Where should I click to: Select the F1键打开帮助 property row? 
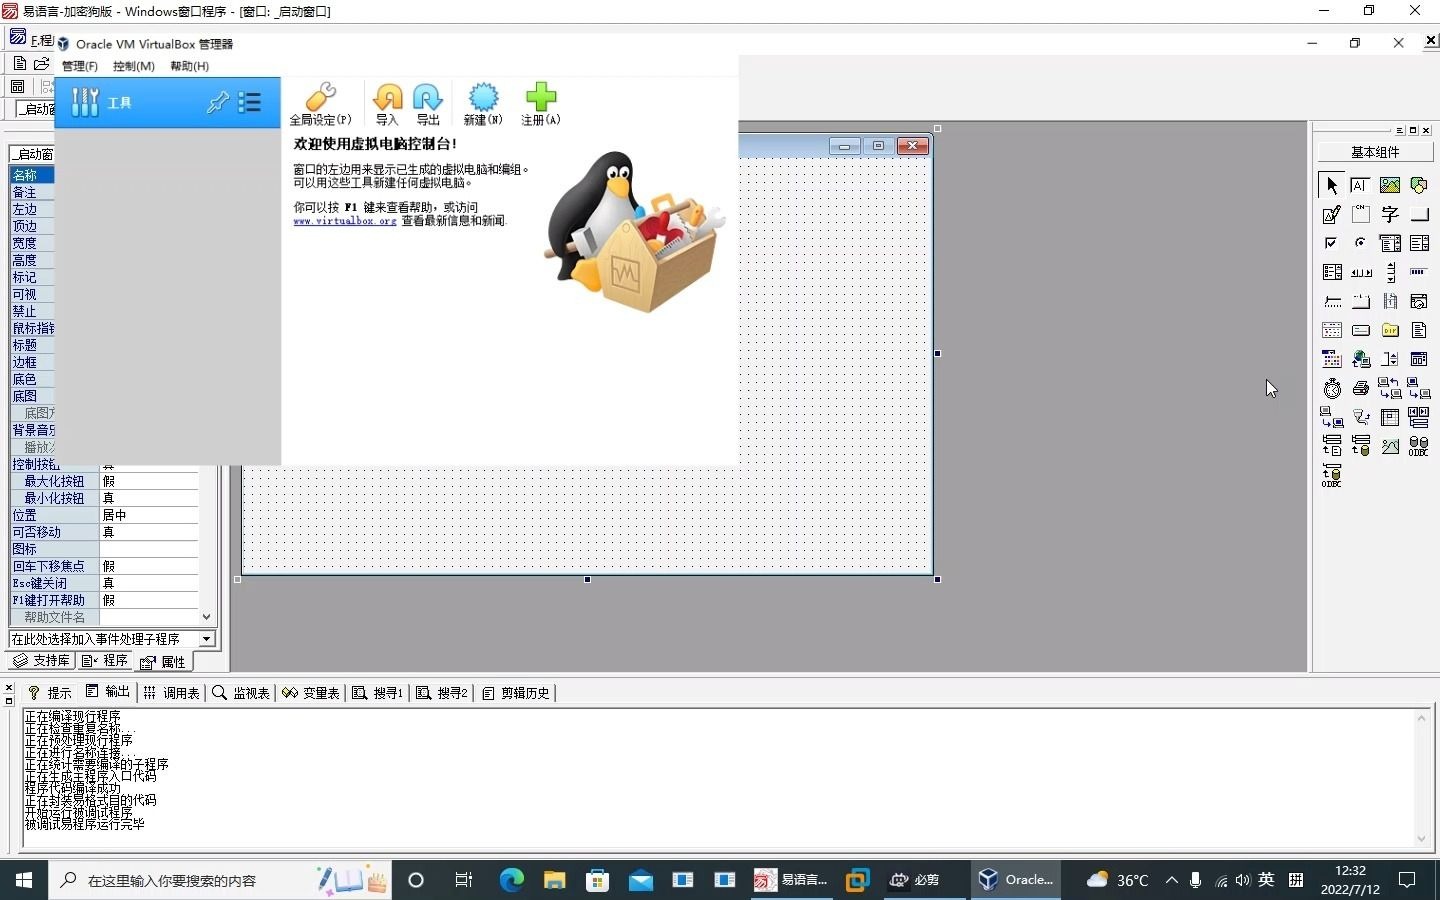(x=105, y=600)
